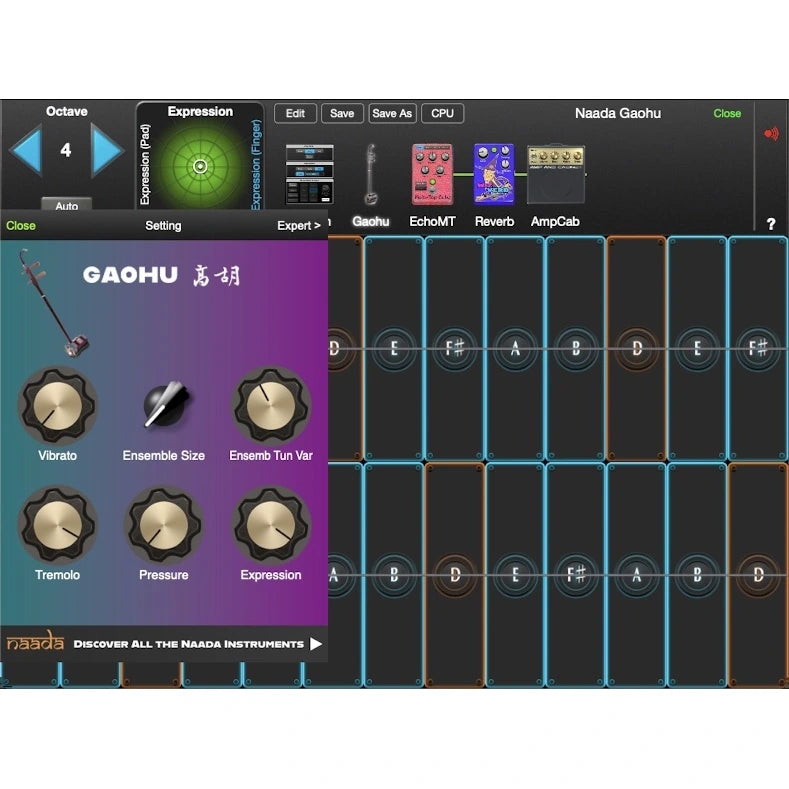Screen dimensions: 789x789
Task: Play the bottom row D note at far right
Action: [x=758, y=575]
